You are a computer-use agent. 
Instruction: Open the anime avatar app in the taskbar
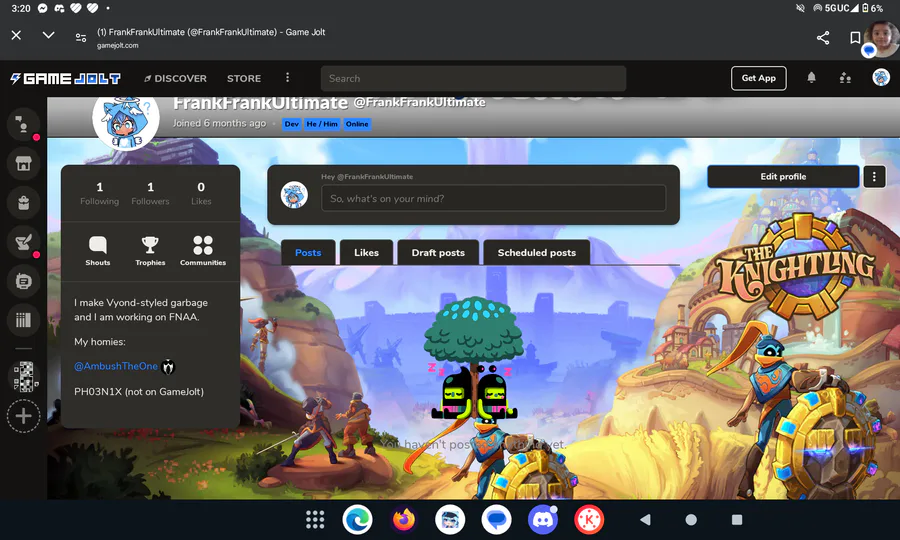click(x=450, y=520)
